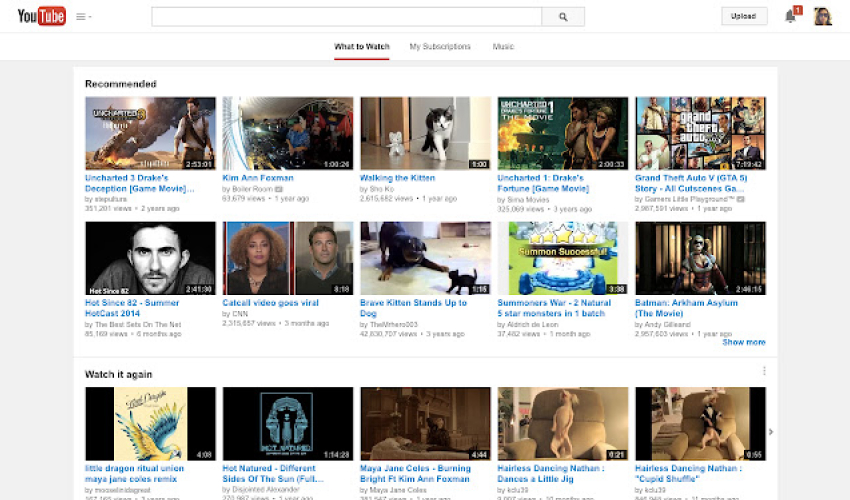The width and height of the screenshot is (850, 500).
Task: Click little dragon ritual union title
Action: point(134,473)
